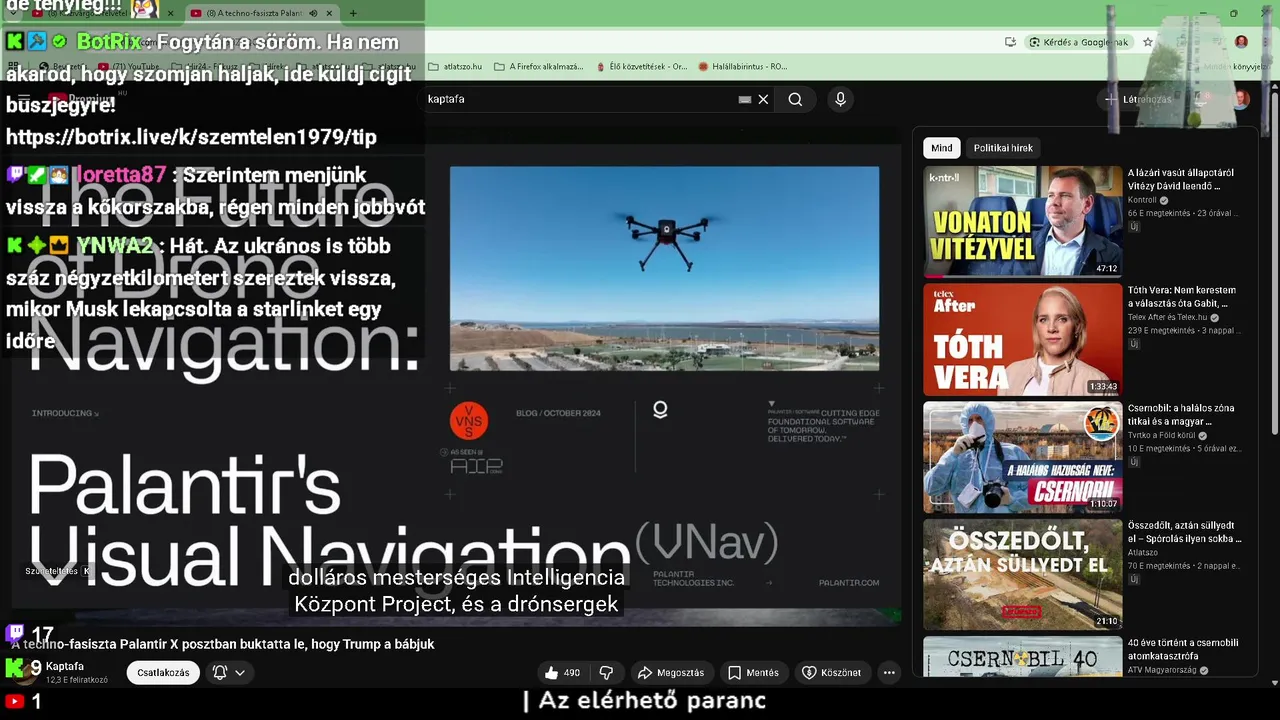
Task: Clear the YouTube search box text
Action: pyautogui.click(x=763, y=99)
